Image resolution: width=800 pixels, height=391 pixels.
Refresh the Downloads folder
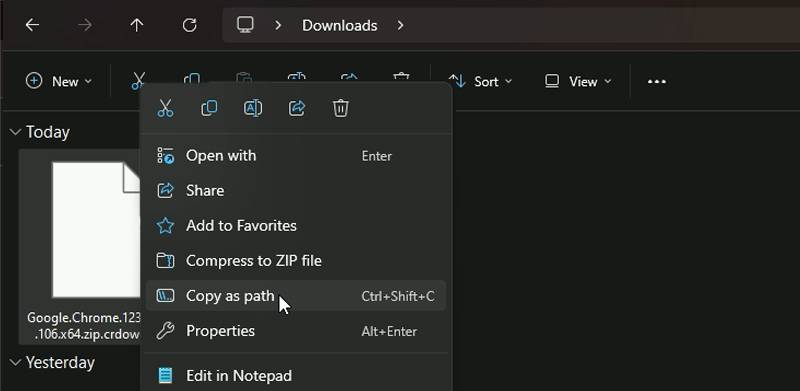pyautogui.click(x=189, y=25)
